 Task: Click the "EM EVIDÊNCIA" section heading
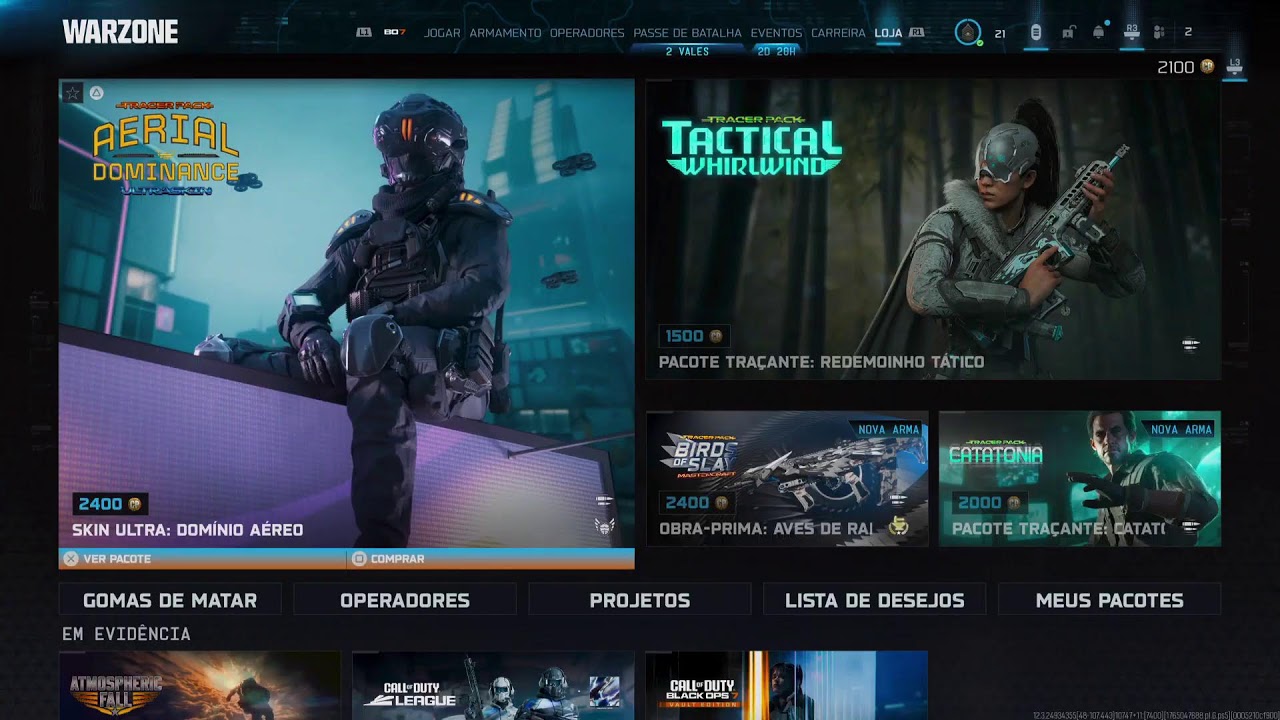(126, 634)
